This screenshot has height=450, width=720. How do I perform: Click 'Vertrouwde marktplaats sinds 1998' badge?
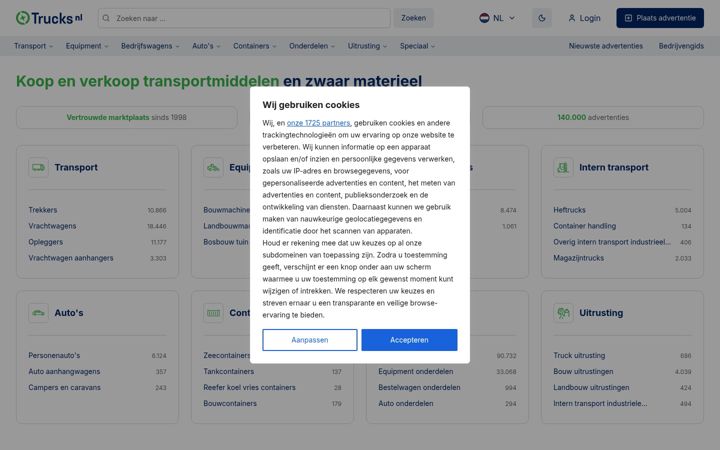pos(127,118)
